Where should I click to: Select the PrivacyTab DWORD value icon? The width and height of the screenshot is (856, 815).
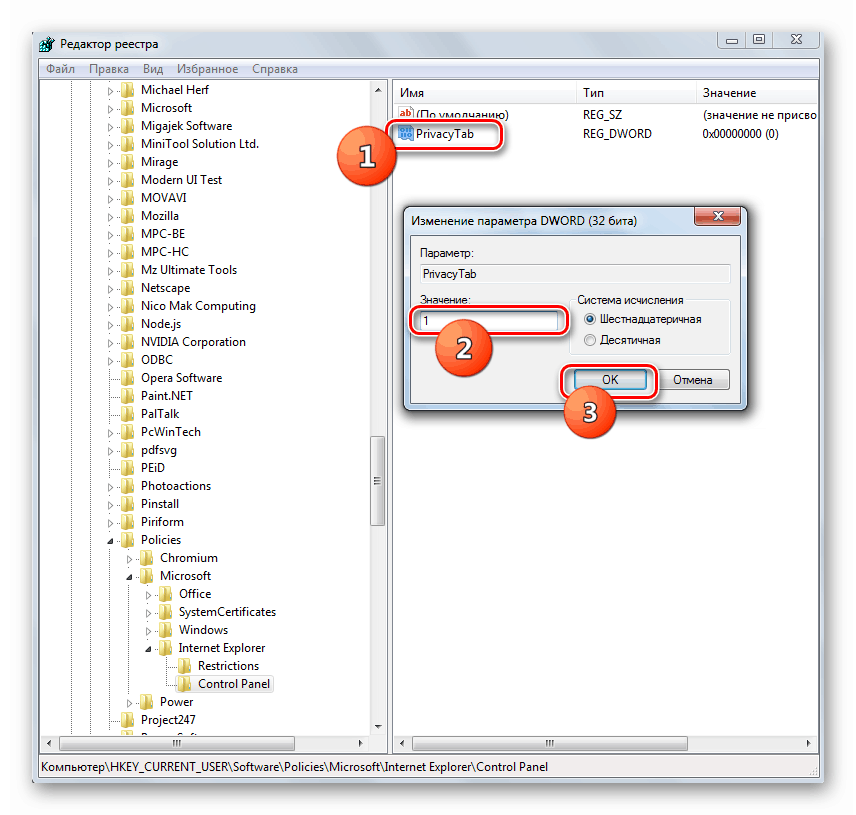[x=406, y=134]
